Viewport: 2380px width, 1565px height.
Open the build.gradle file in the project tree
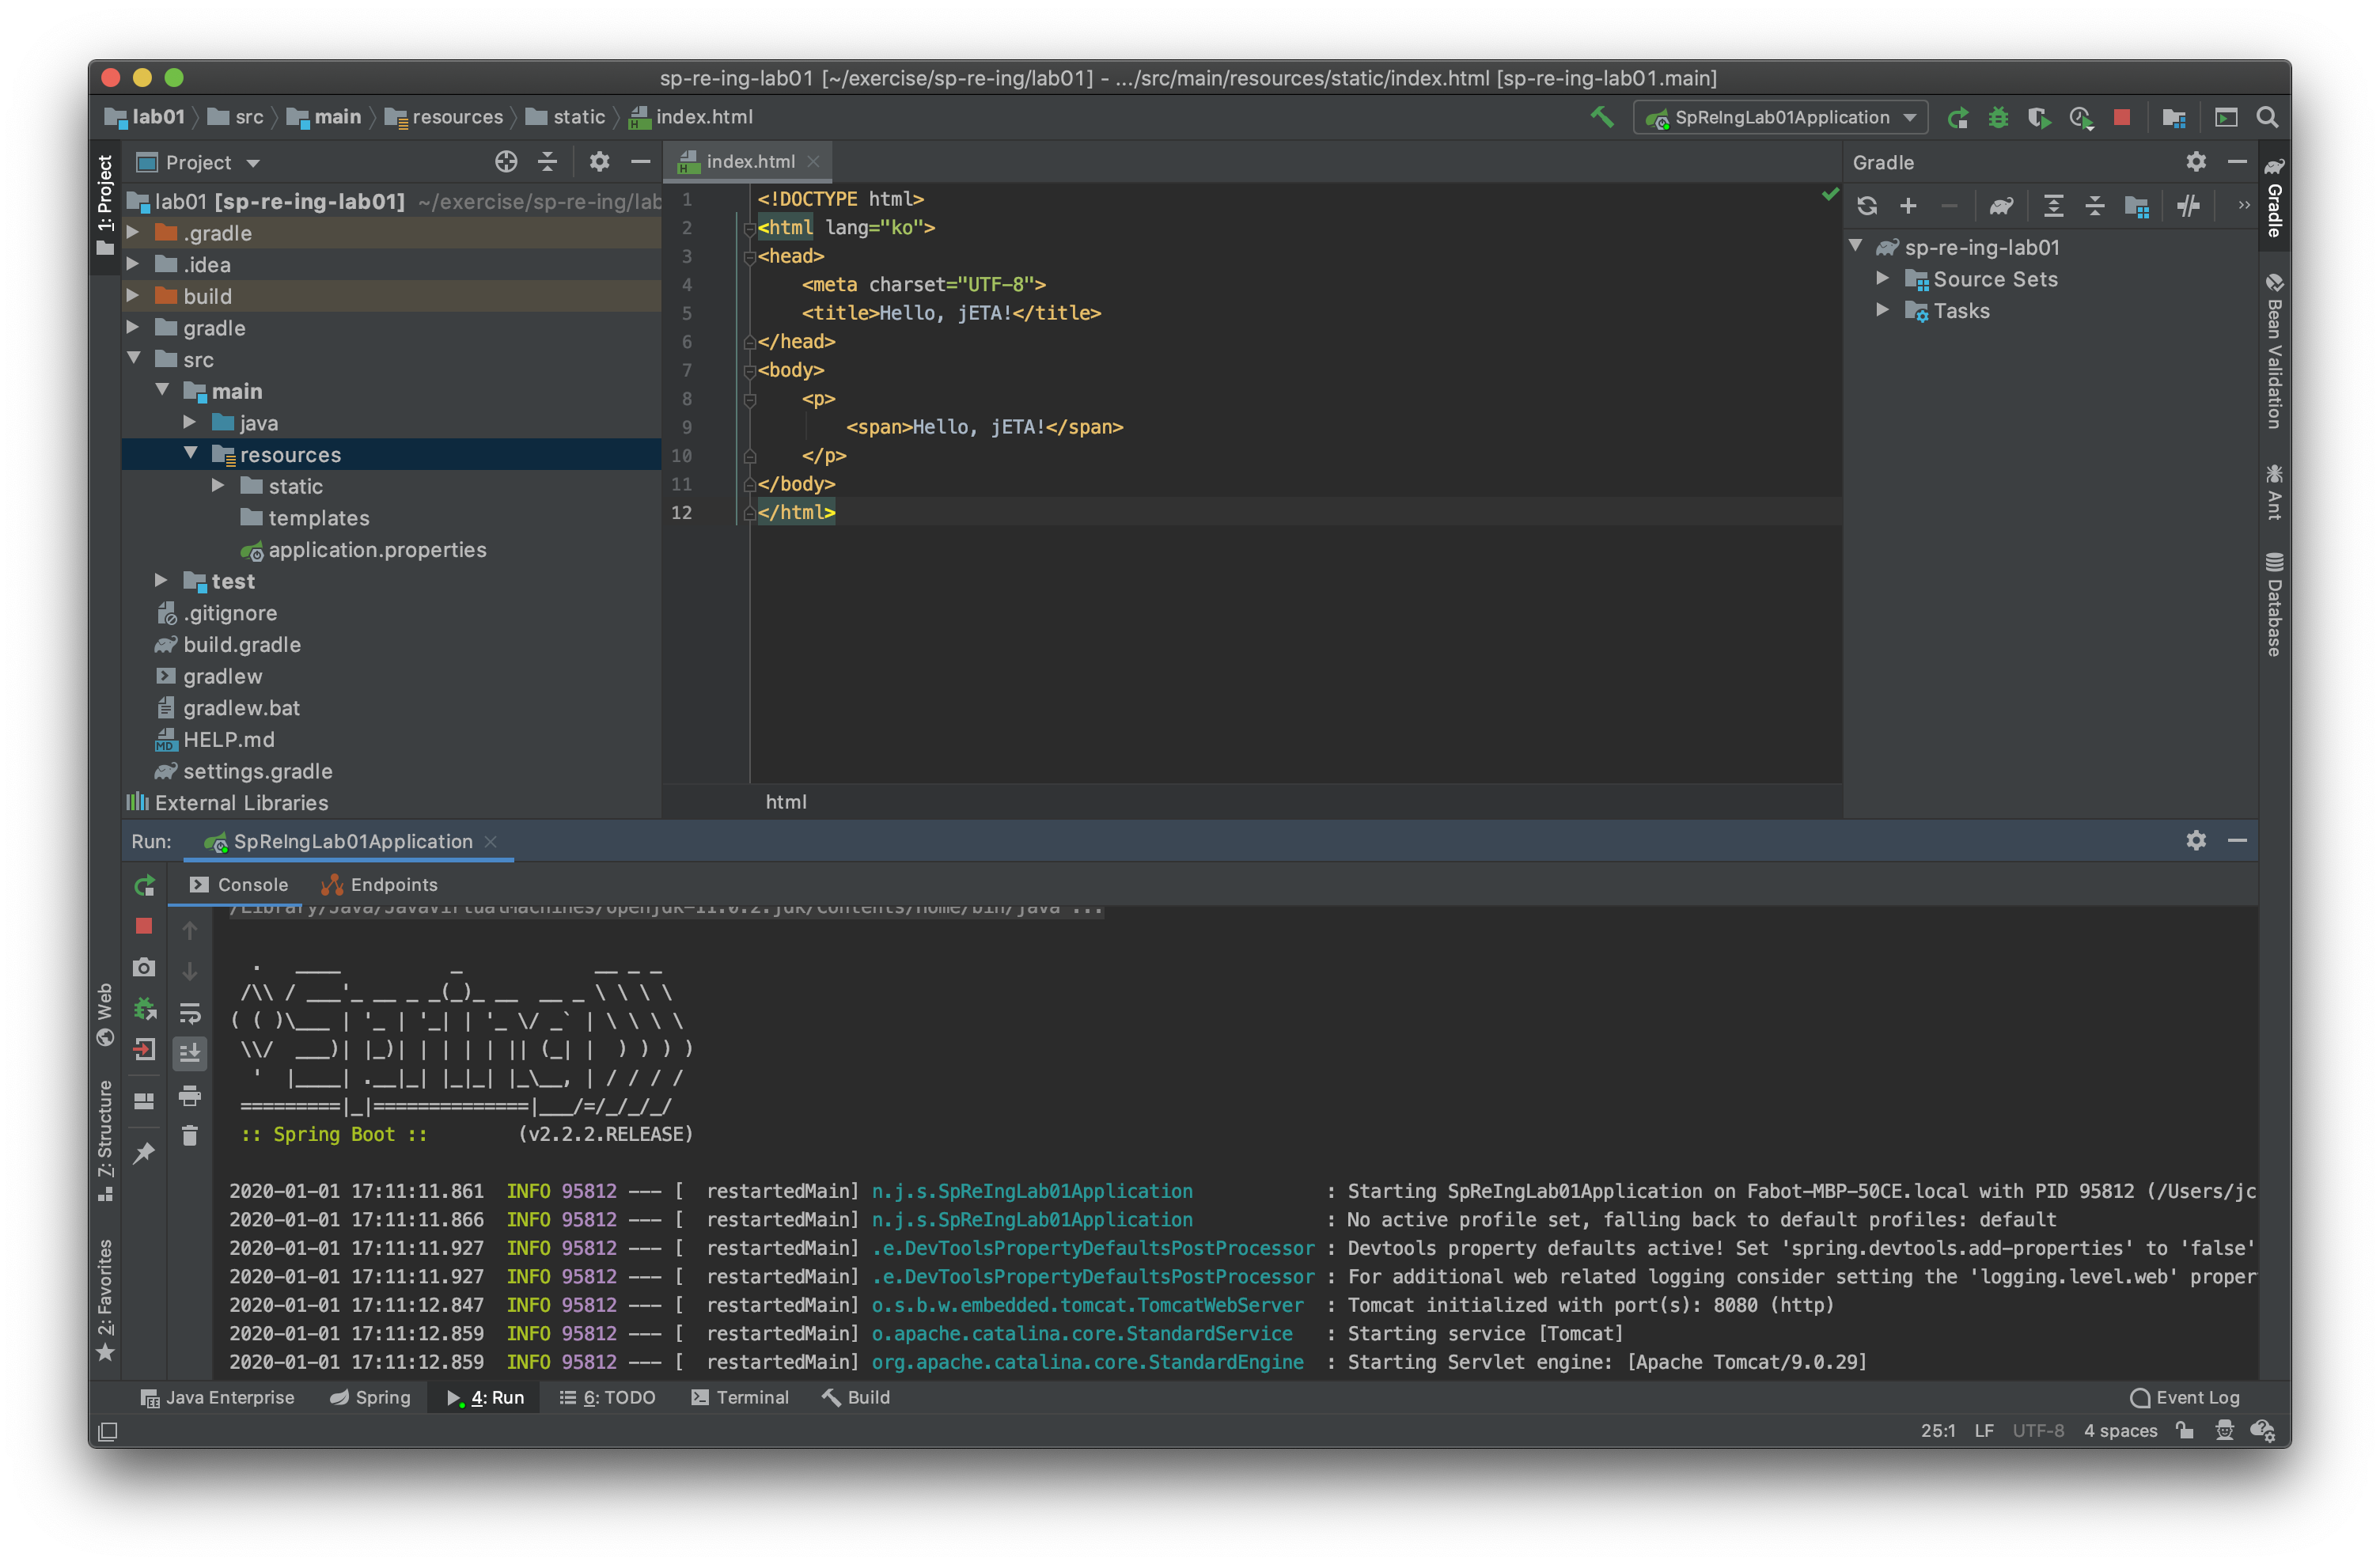[241, 644]
